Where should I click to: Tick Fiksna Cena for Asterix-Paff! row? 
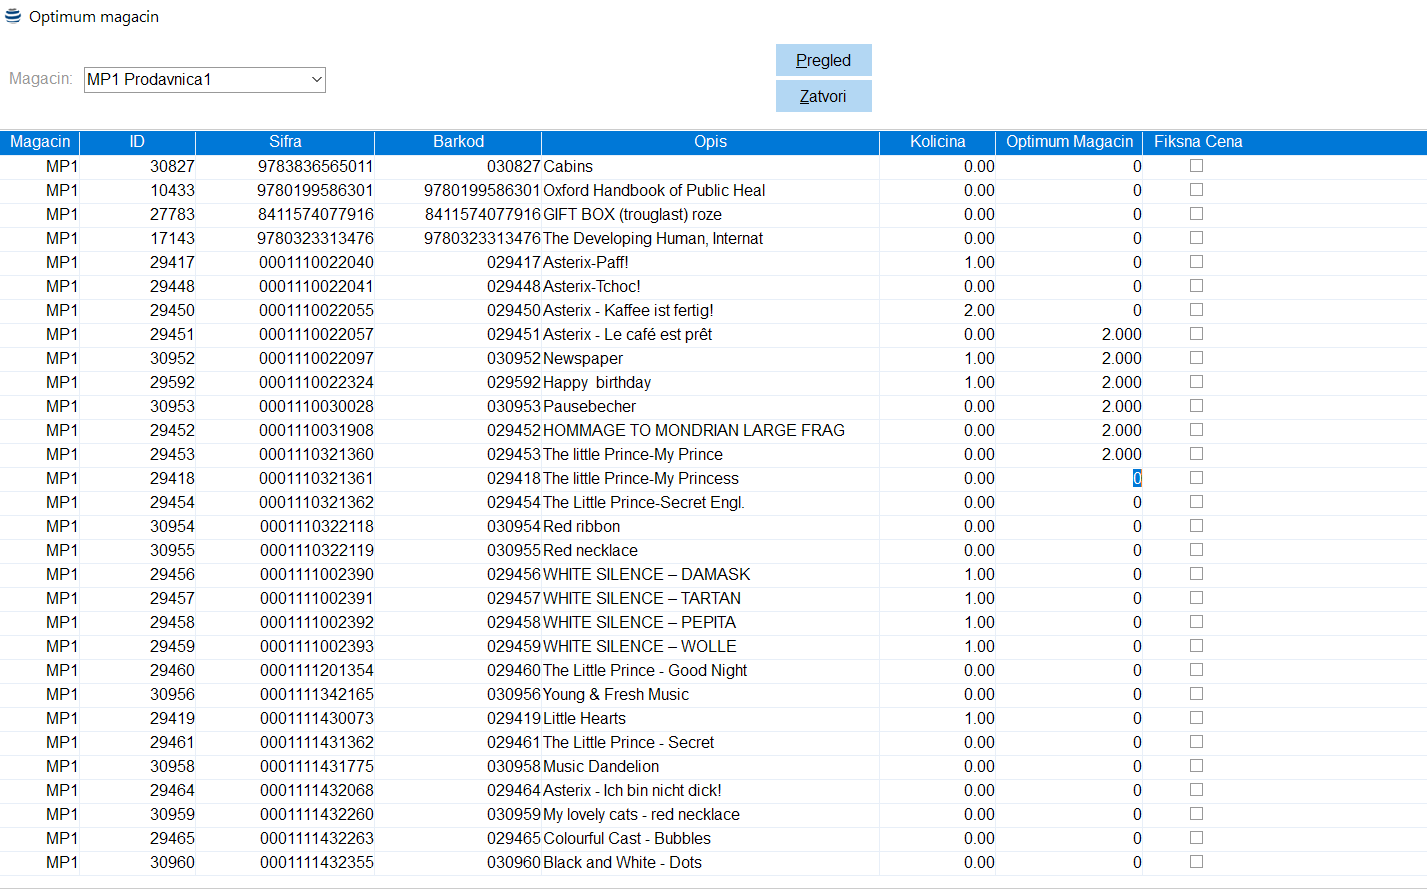(1196, 262)
